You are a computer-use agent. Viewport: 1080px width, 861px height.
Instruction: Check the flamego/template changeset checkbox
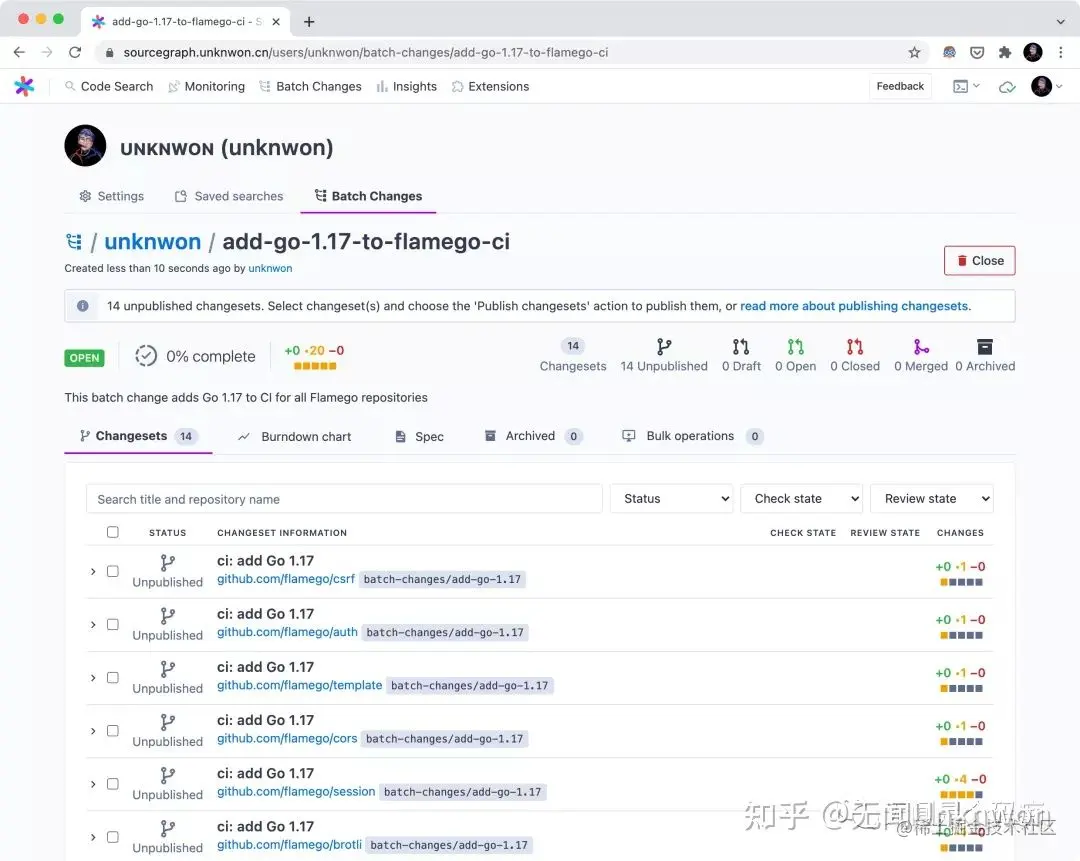coord(113,678)
